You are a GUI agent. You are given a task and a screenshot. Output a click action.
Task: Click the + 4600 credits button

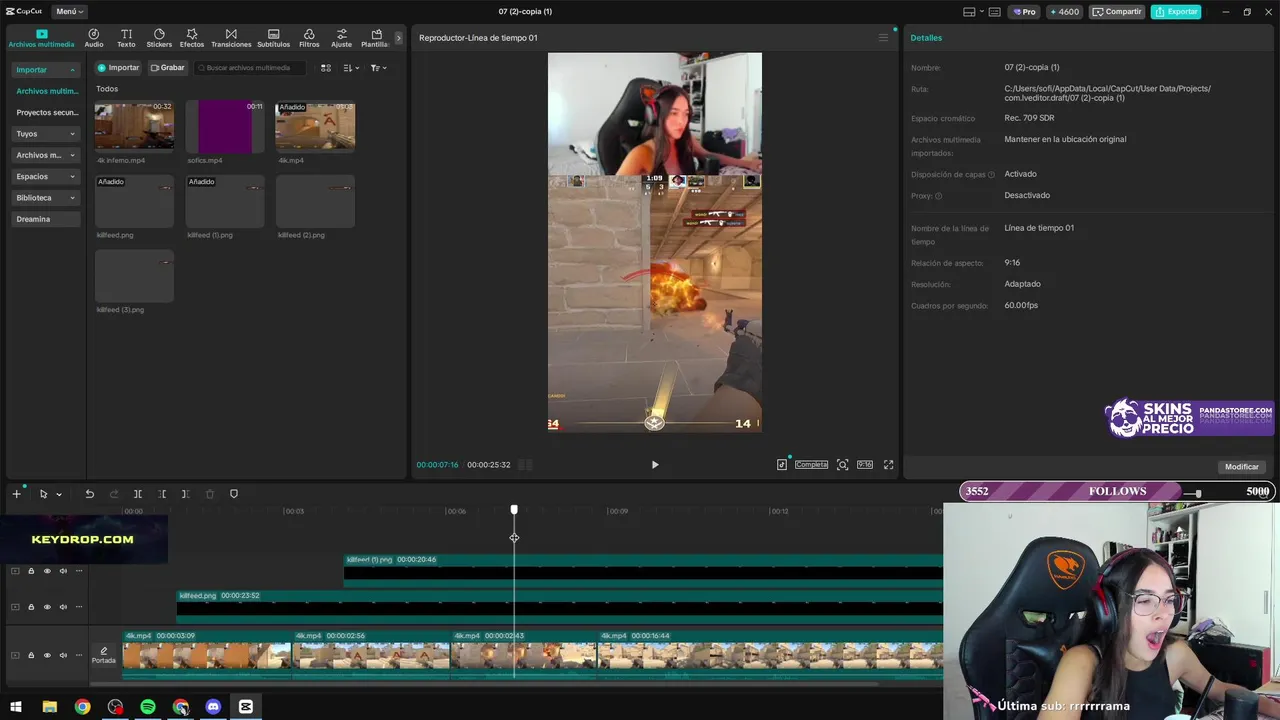[x=1064, y=12]
